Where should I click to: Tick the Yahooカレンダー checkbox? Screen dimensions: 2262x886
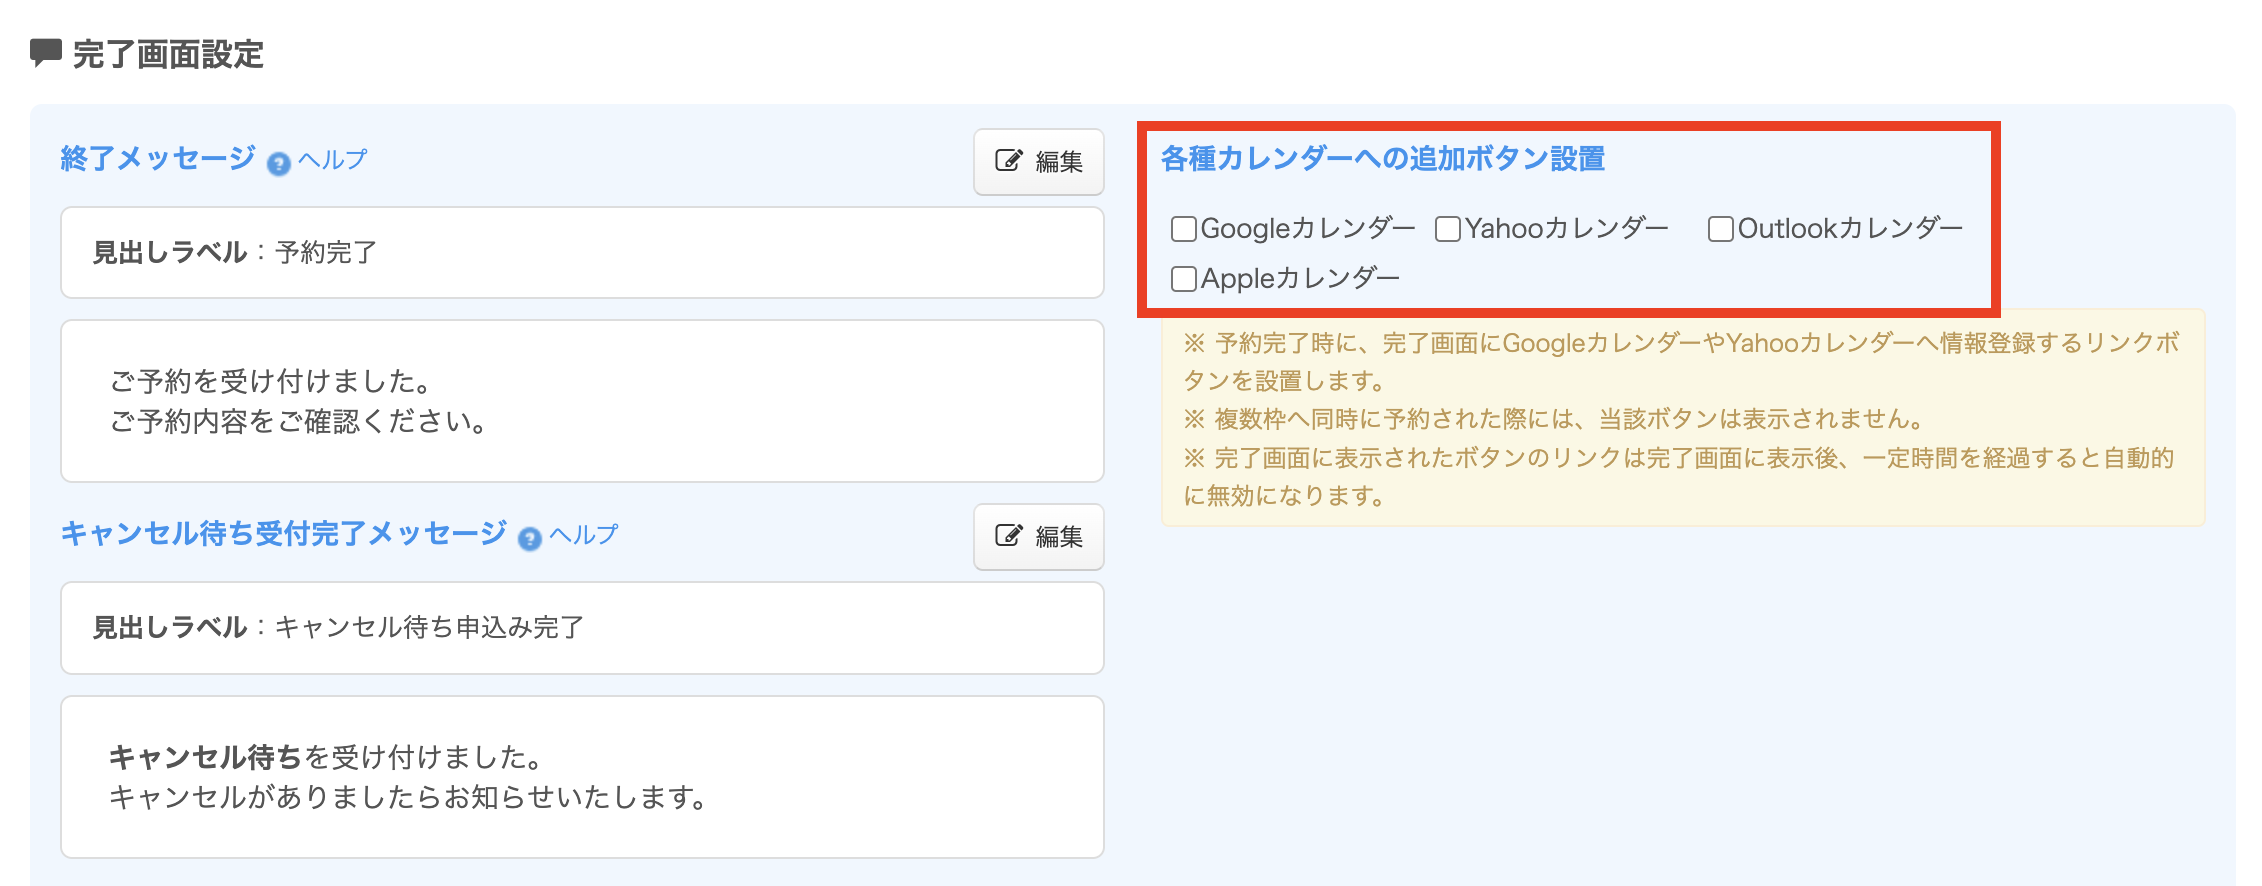[1448, 229]
